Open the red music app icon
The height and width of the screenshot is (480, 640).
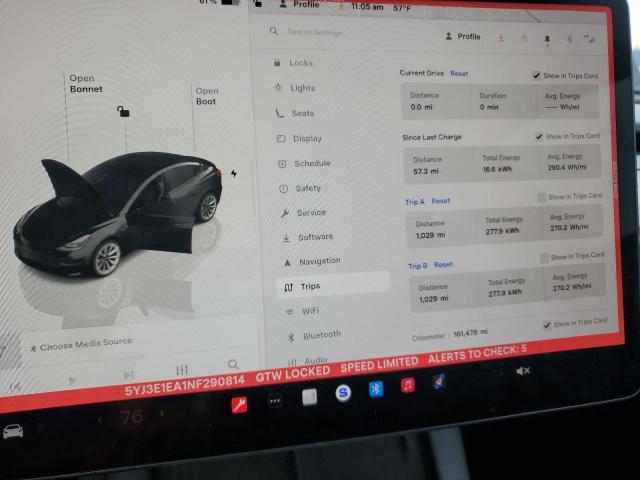408,385
